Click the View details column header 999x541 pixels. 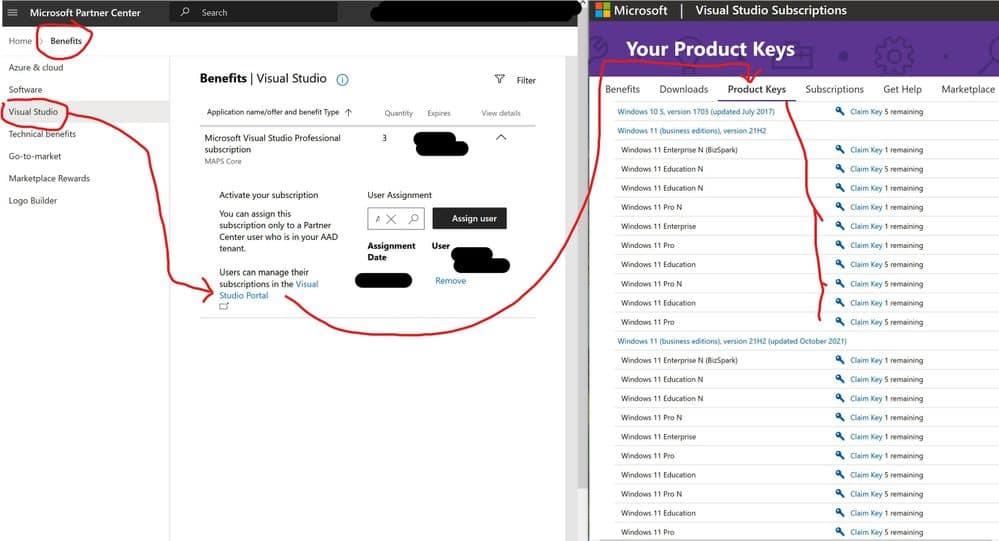pos(501,113)
